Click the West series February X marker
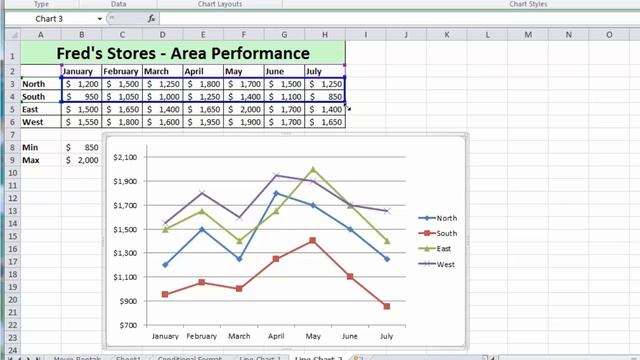 point(202,193)
